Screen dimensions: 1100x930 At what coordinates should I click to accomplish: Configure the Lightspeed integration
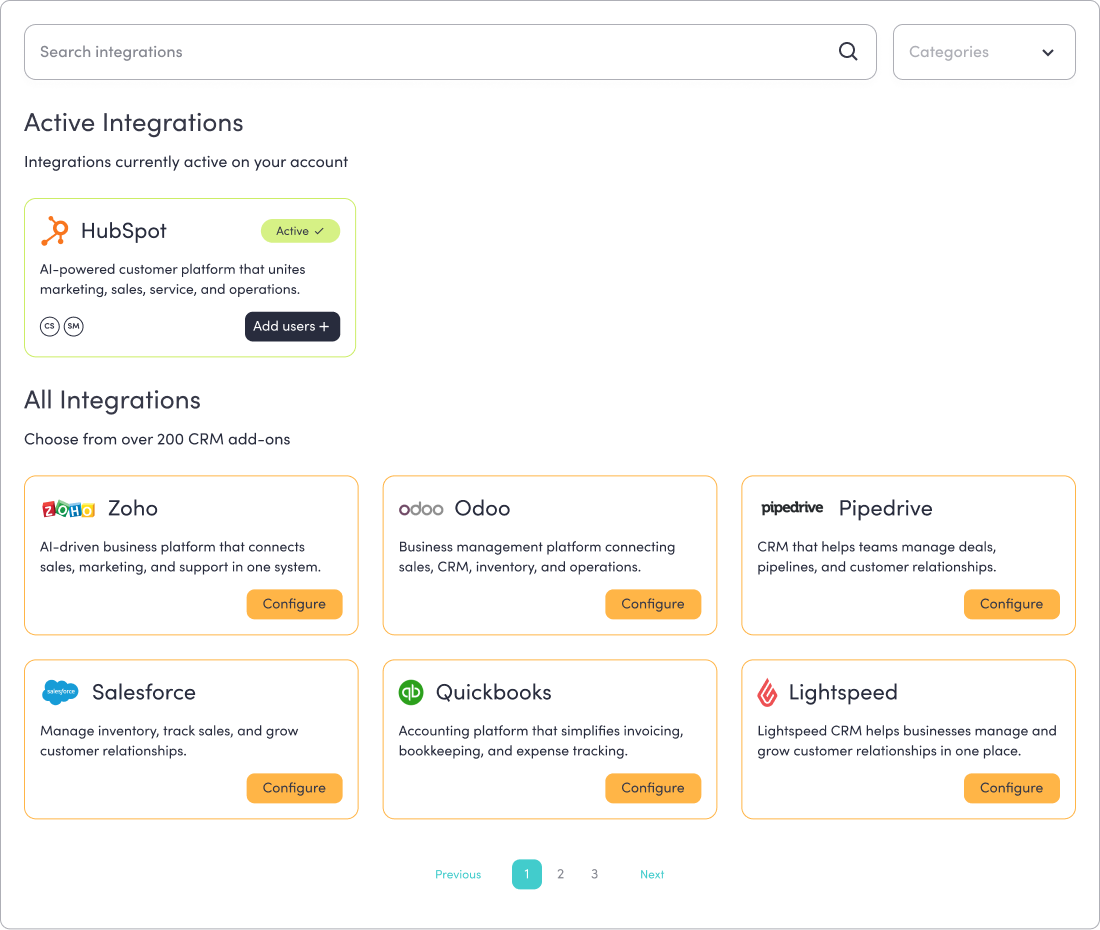click(1011, 788)
